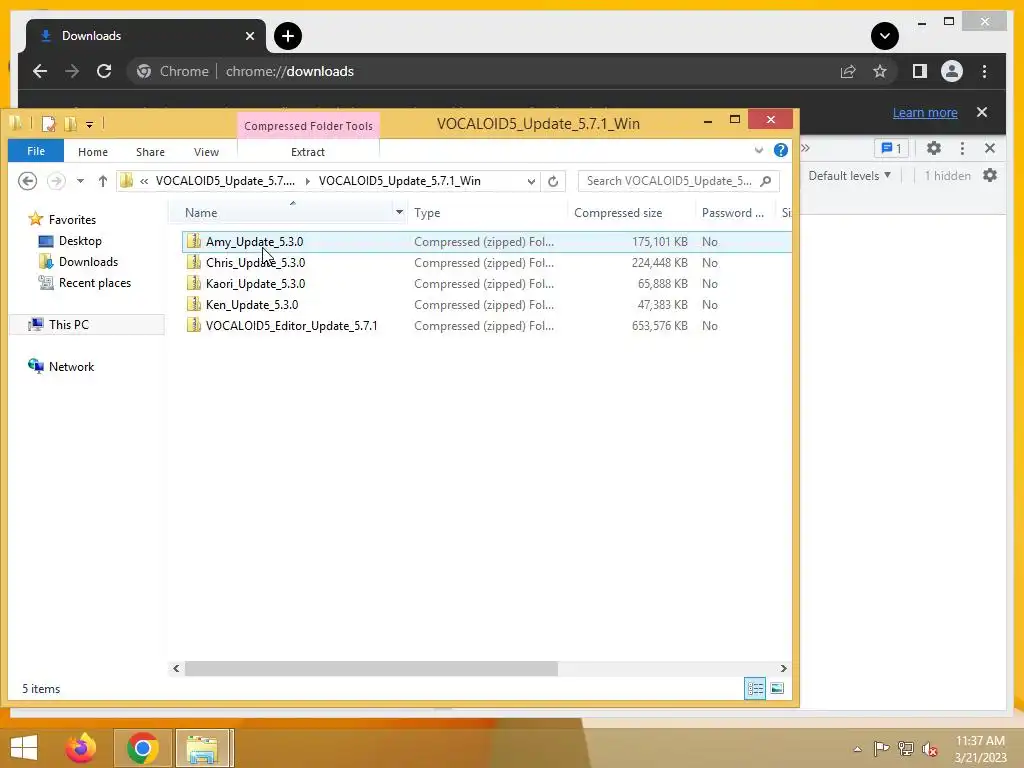Open Chrome side panel
This screenshot has width=1024, height=768.
[920, 71]
